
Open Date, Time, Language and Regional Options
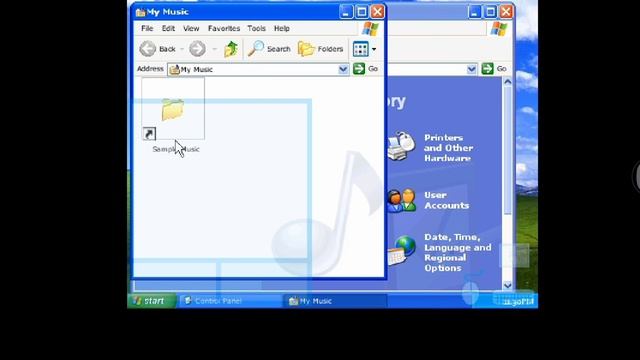point(458,252)
